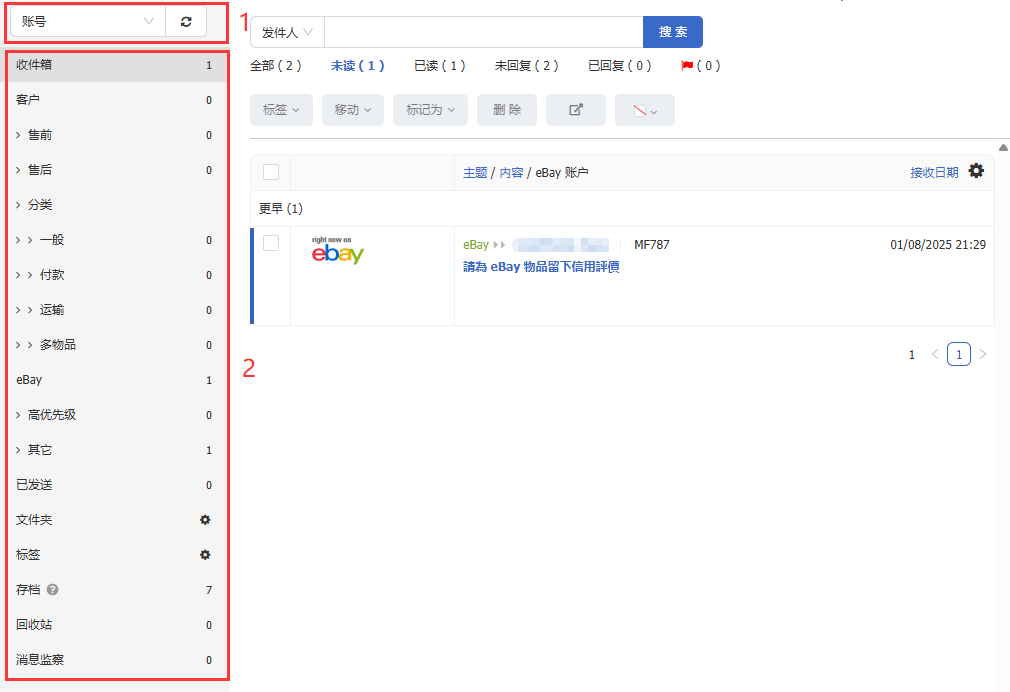The image size is (1010, 692).
Task: Filter messages by the red flag
Action: tap(699, 66)
